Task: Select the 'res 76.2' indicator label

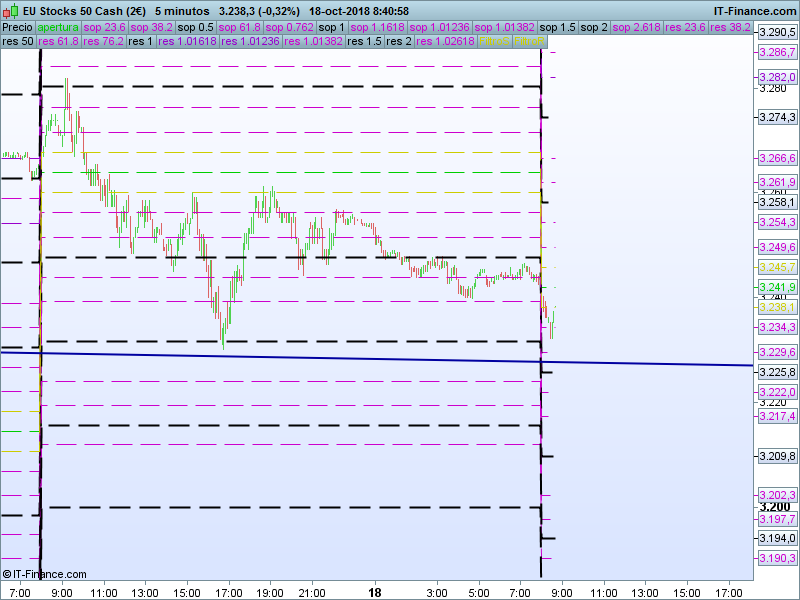Action: [x=103, y=41]
